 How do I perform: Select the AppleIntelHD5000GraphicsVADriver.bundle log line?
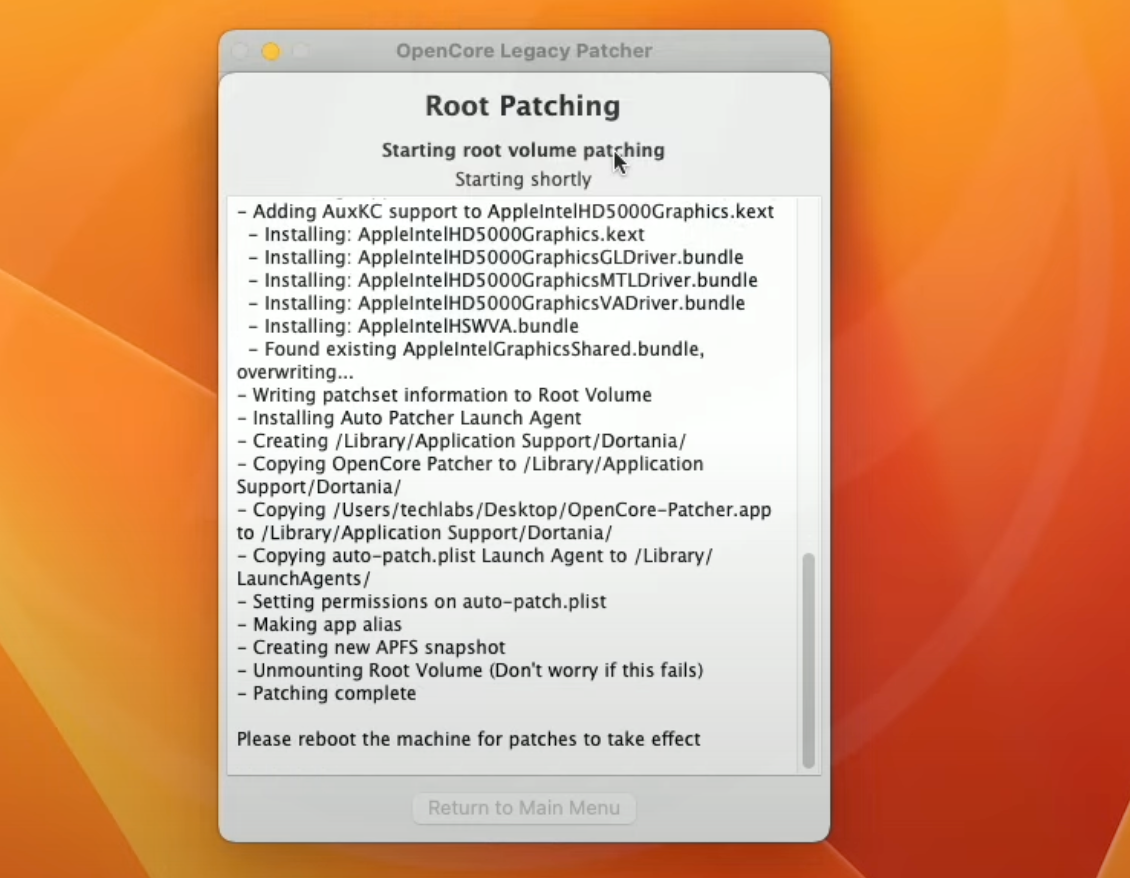pyautogui.click(x=497, y=303)
